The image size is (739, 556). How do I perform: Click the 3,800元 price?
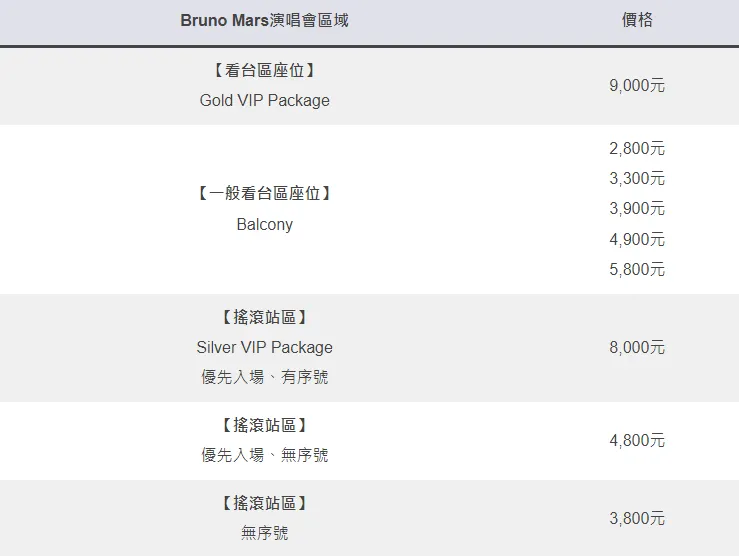pyautogui.click(x=637, y=518)
